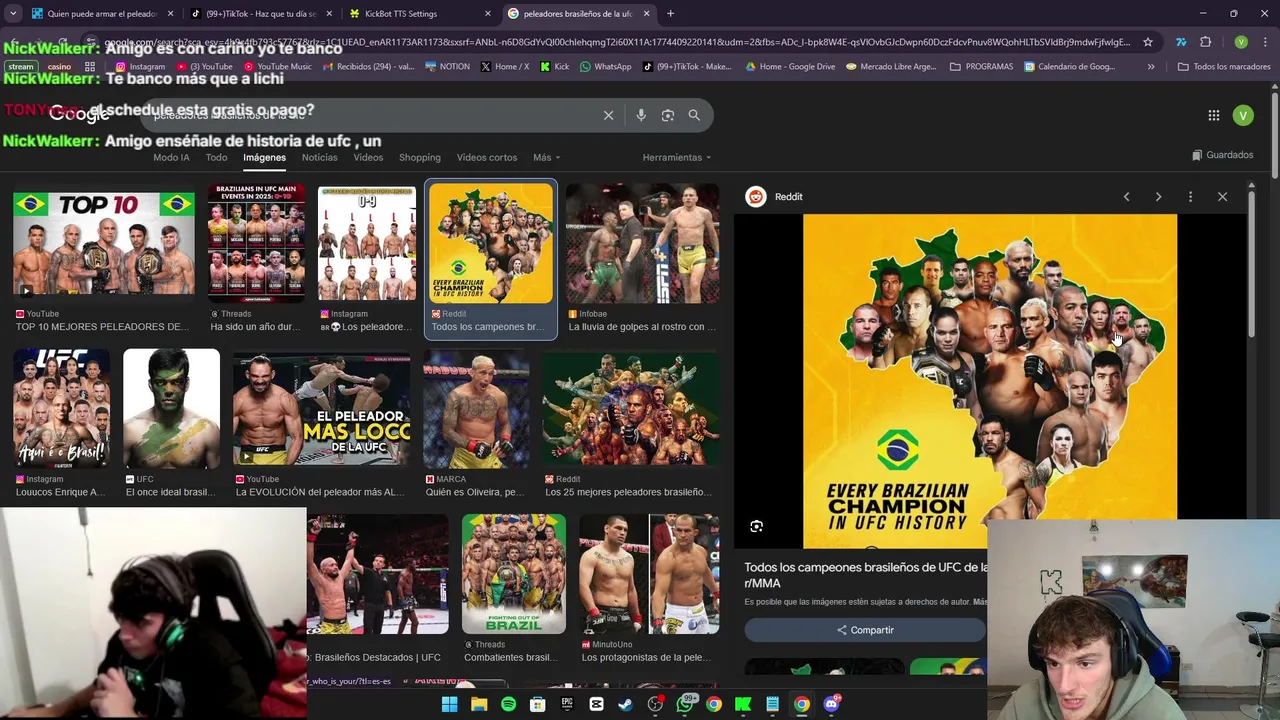Click 'Todos los campeones brasileños de UFC' title
Viewport: 1280px width, 720px height.
[x=865, y=575]
